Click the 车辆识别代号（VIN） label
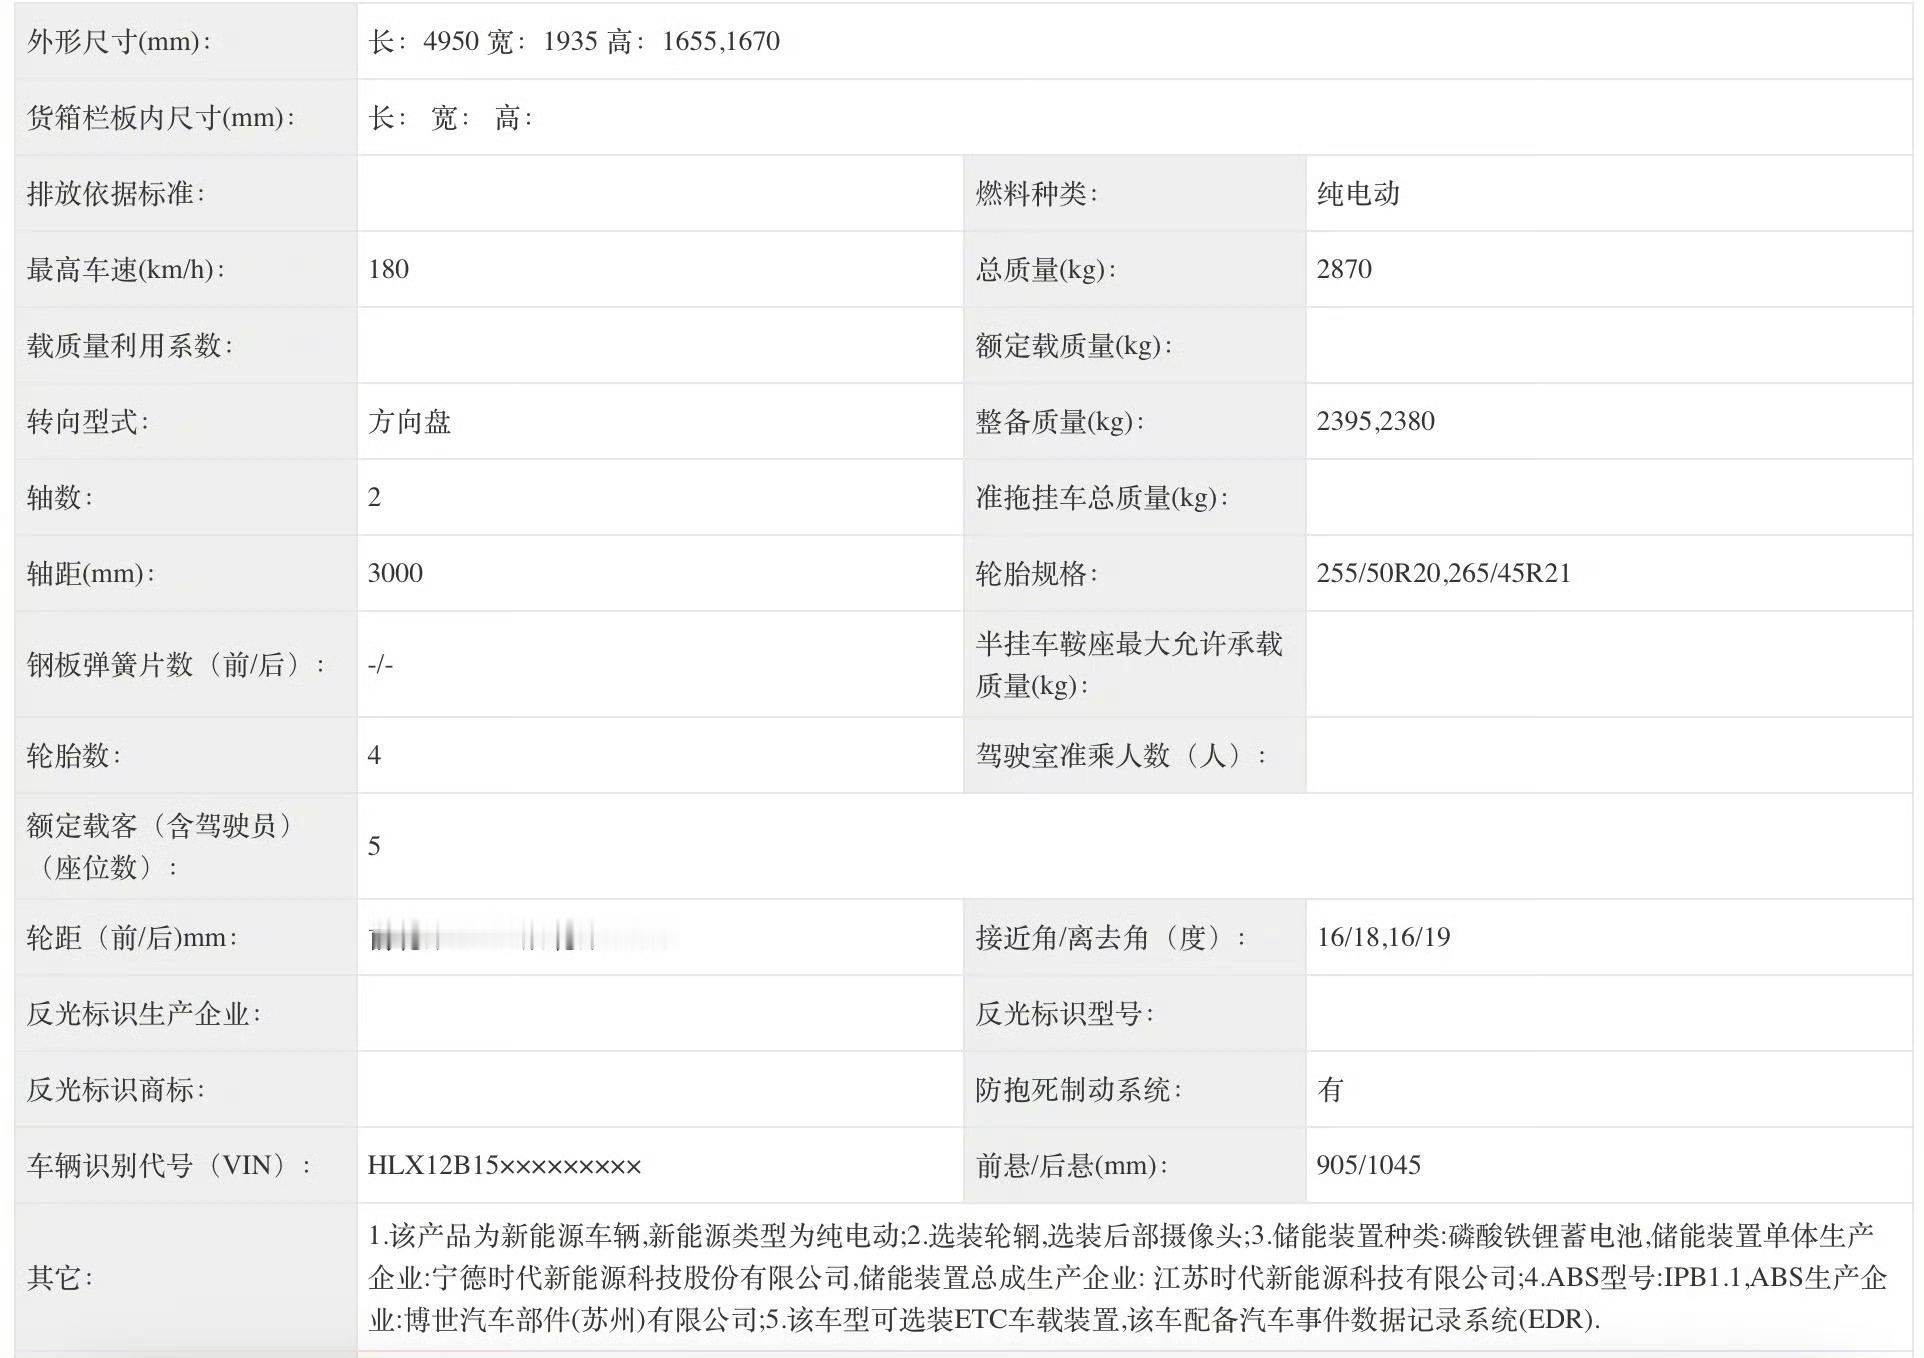The image size is (1924, 1358). coord(169,1166)
